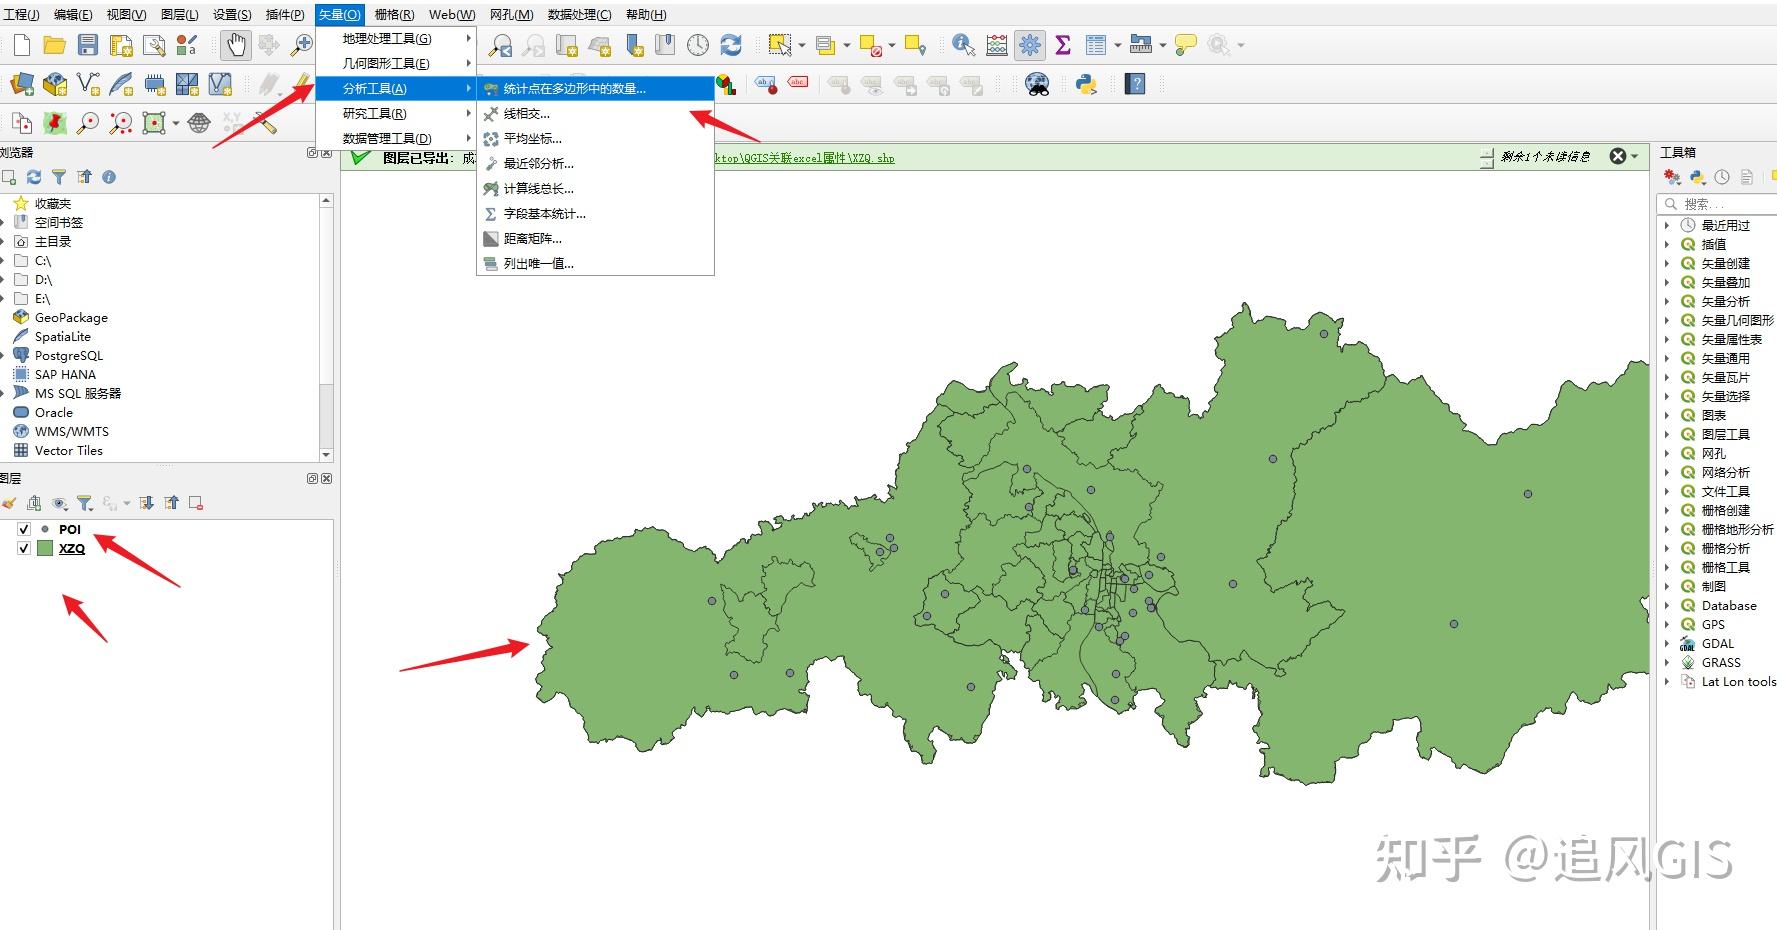Screen dimensions: 1777x930
Task: Select the Pan Map hand tool
Action: pyautogui.click(x=235, y=45)
